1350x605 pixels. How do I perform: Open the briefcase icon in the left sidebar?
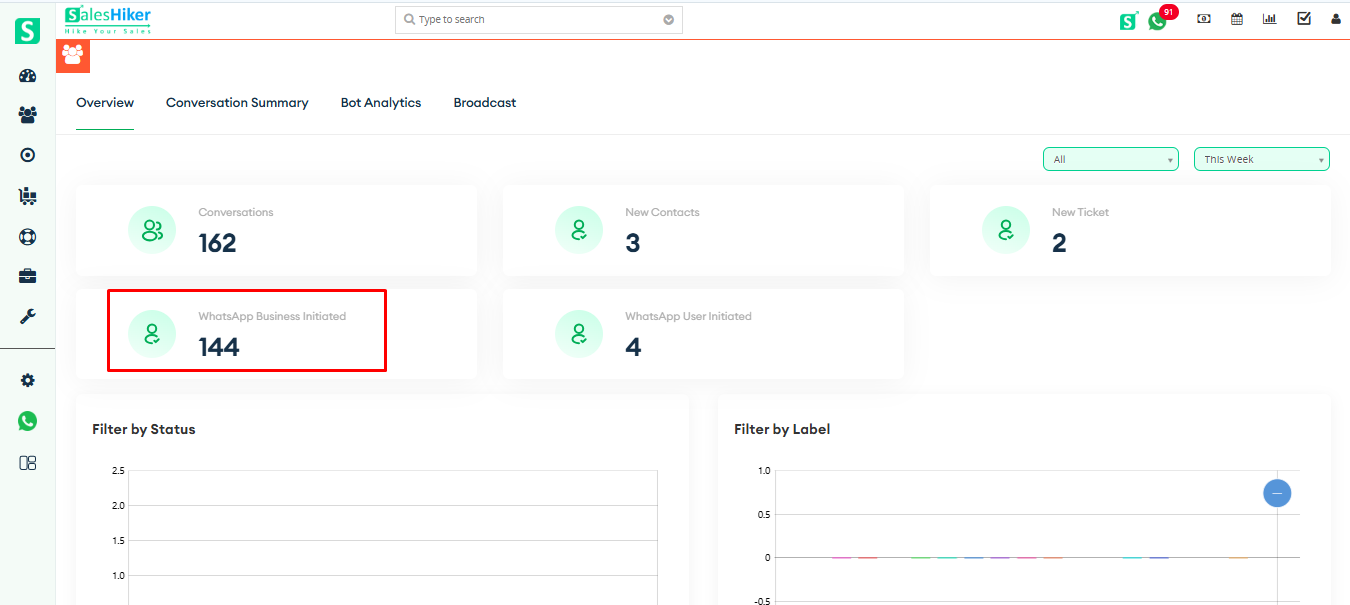(x=27, y=276)
